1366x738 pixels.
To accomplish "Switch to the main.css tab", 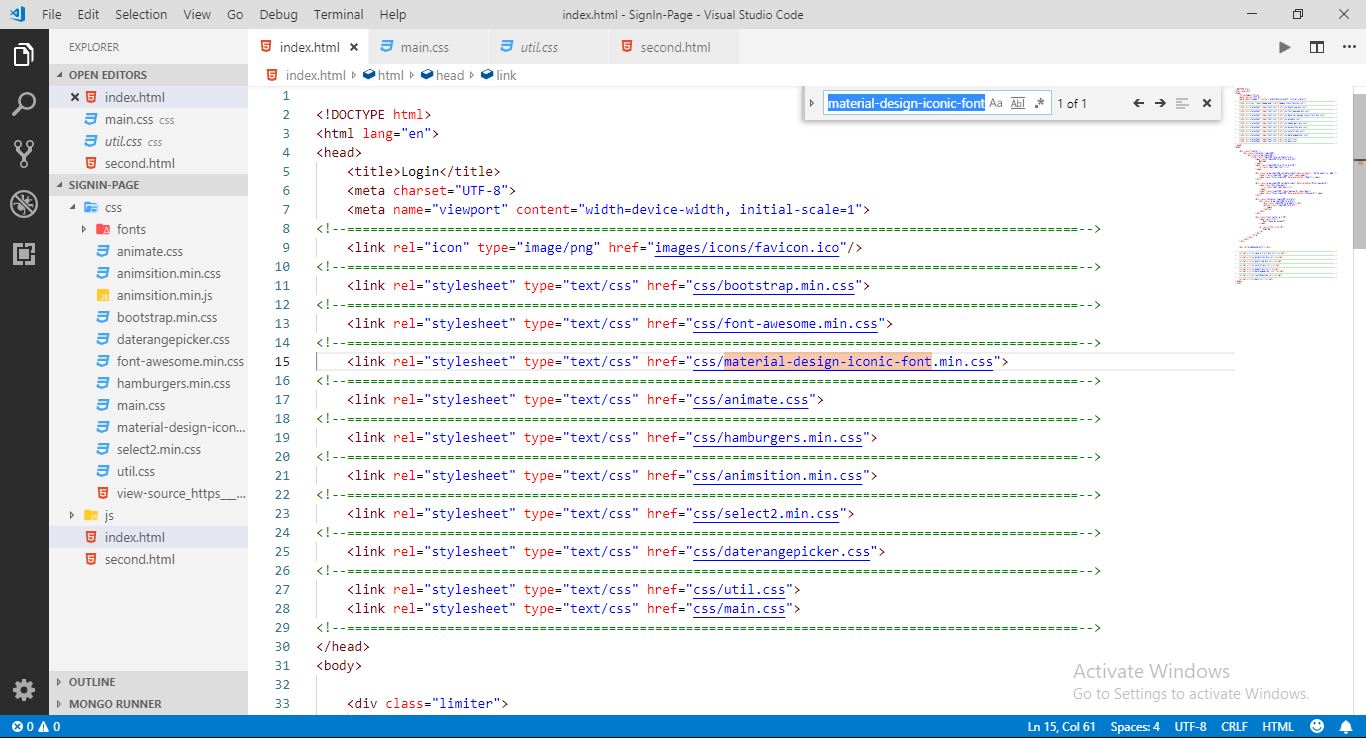I will [x=424, y=47].
